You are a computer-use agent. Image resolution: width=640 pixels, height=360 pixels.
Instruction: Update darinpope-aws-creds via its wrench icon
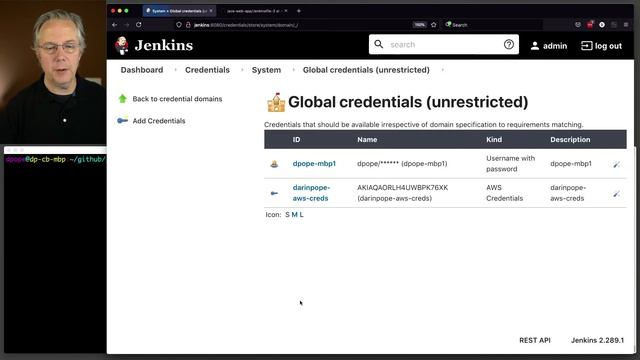(616, 193)
